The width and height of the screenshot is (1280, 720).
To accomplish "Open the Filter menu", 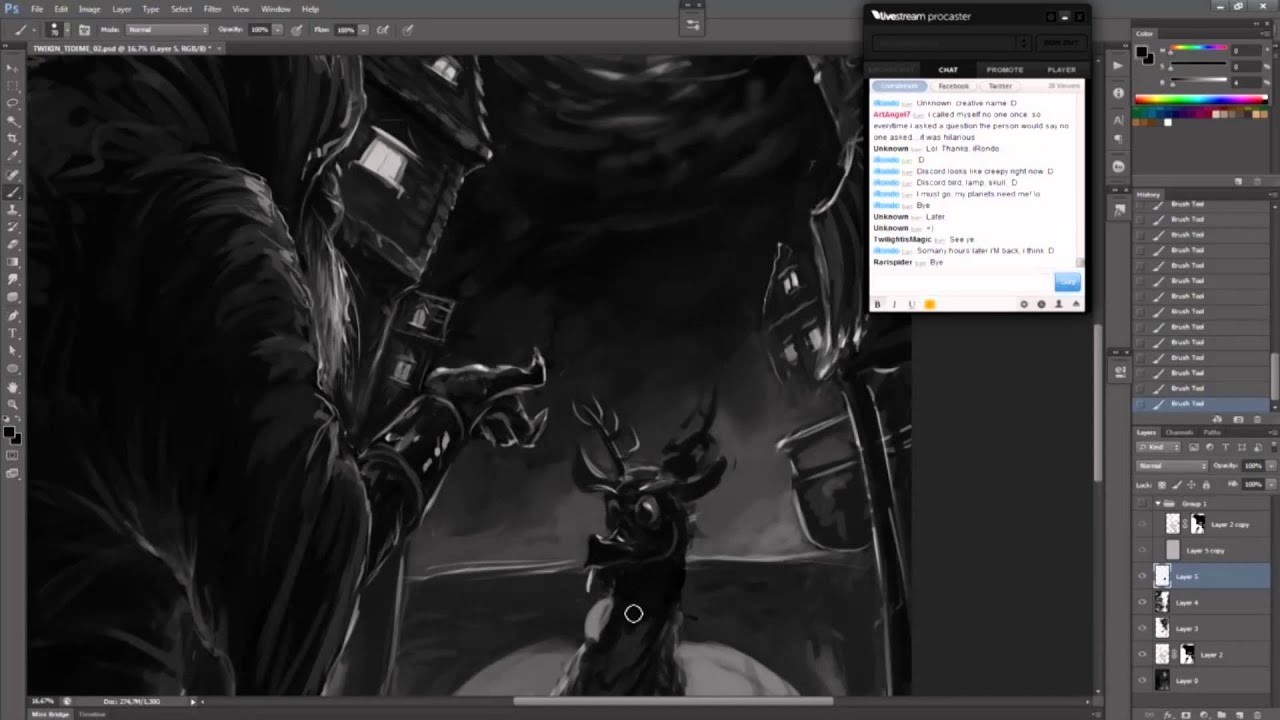I will [x=212, y=9].
